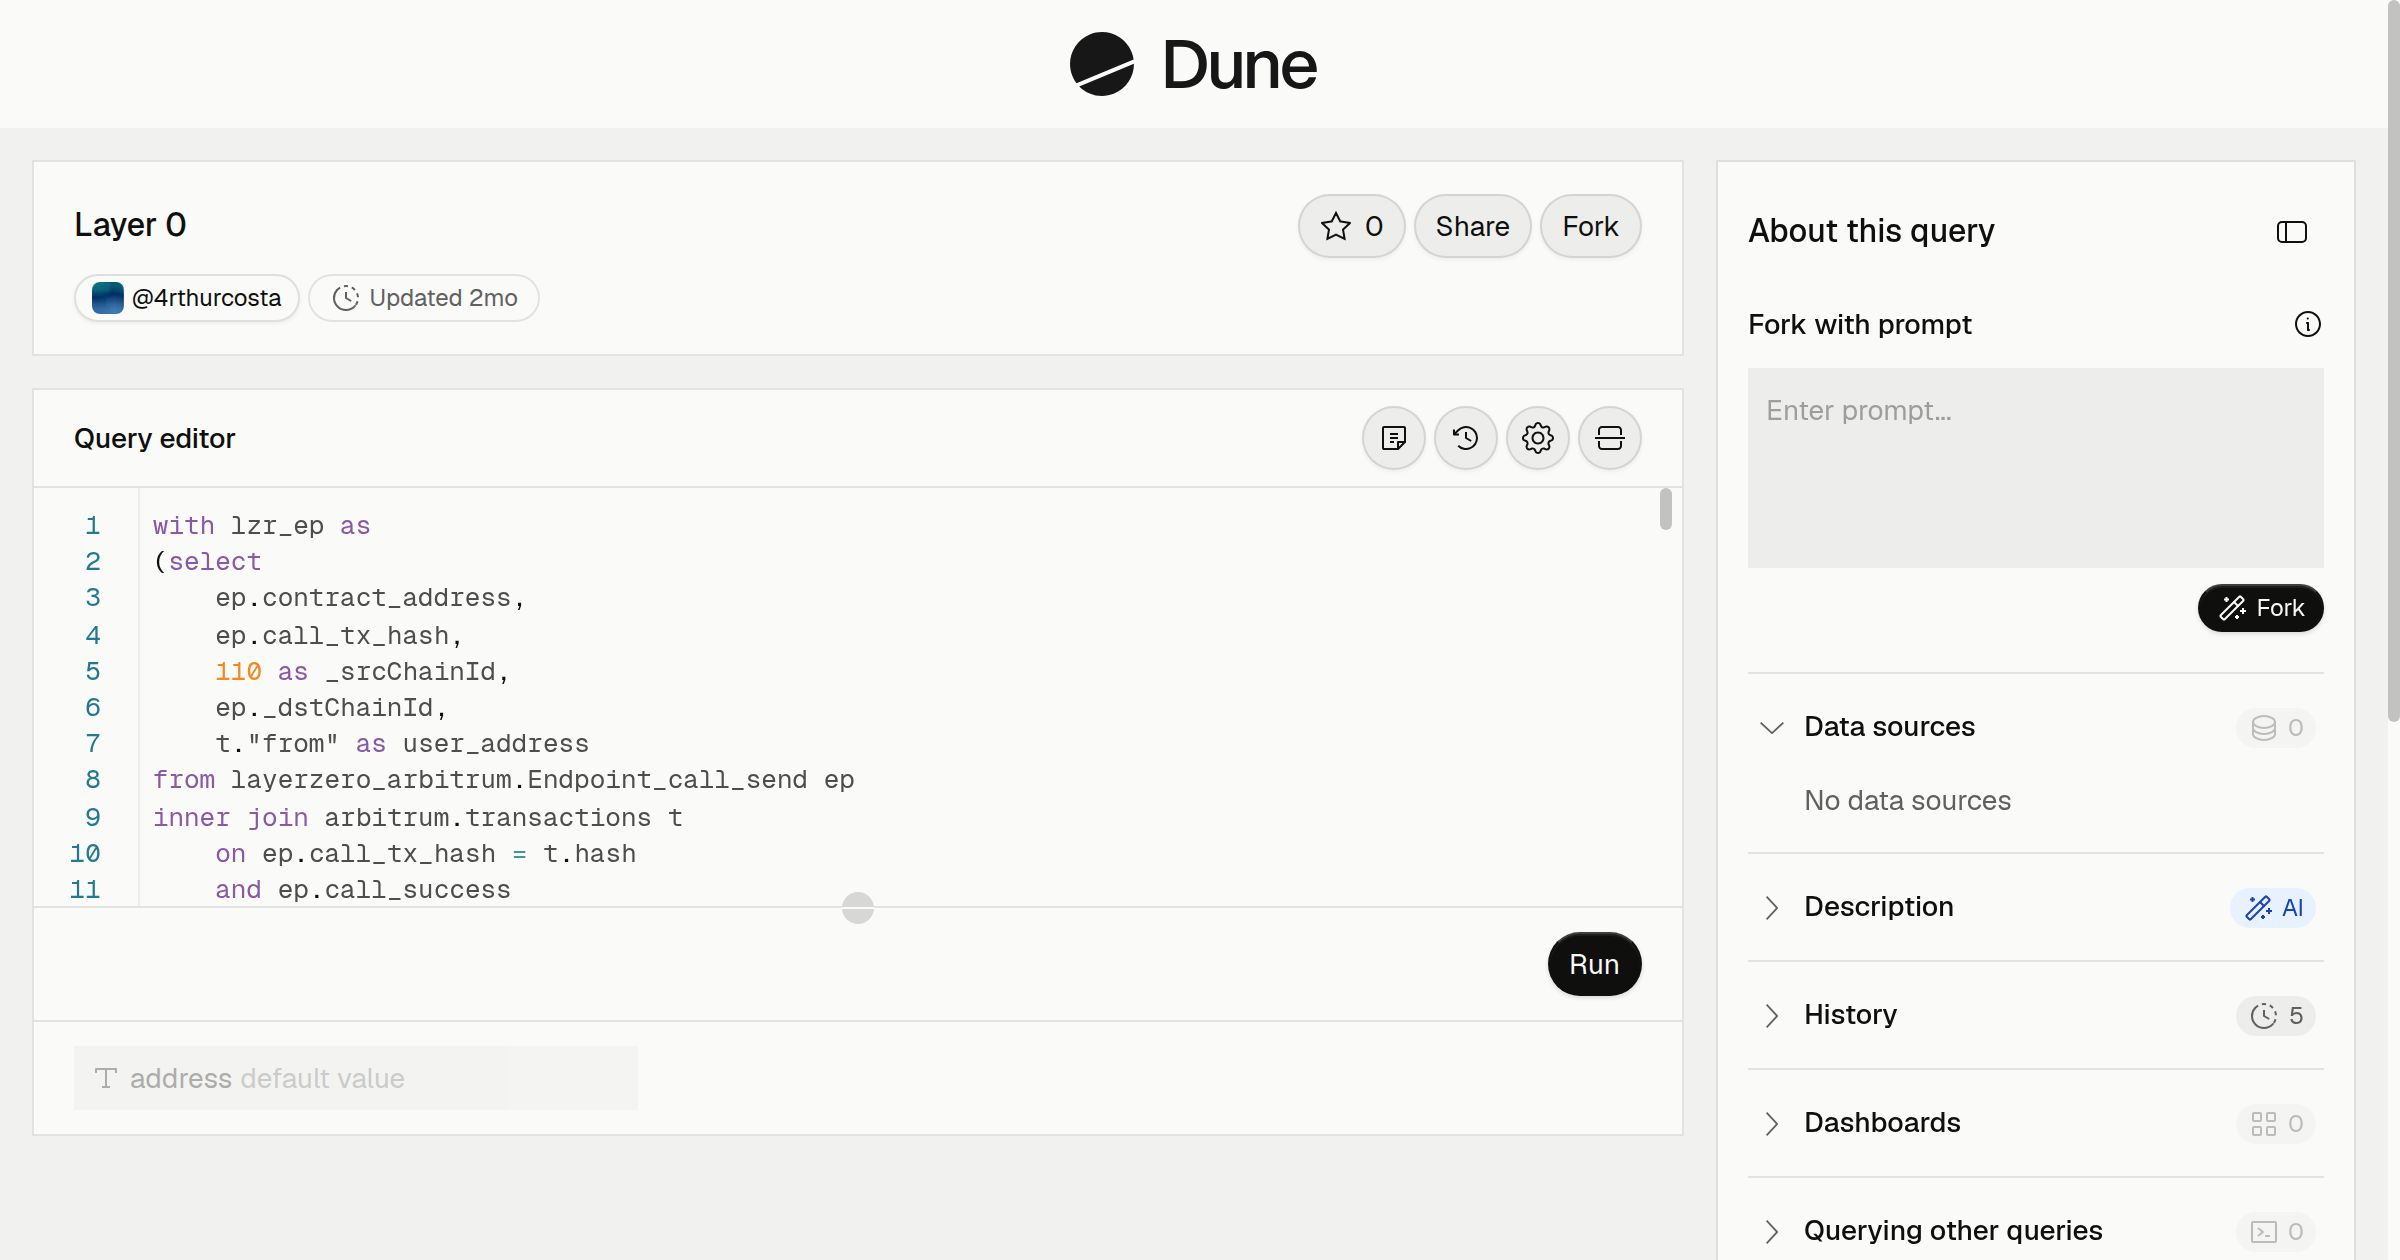The image size is (2400, 1260).
Task: Click the Data sources count badge
Action: click(x=2275, y=728)
